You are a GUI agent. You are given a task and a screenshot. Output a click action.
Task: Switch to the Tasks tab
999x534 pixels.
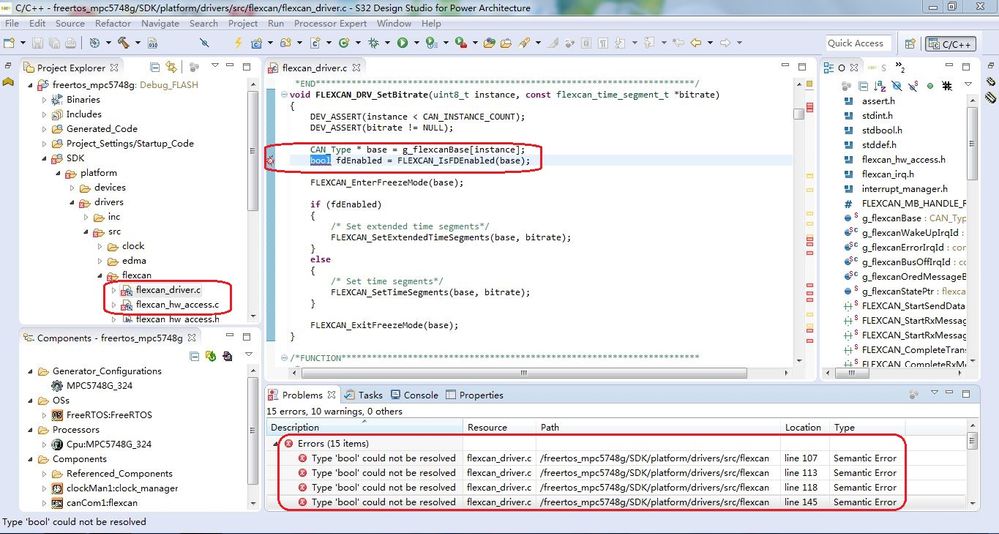[x=363, y=395]
